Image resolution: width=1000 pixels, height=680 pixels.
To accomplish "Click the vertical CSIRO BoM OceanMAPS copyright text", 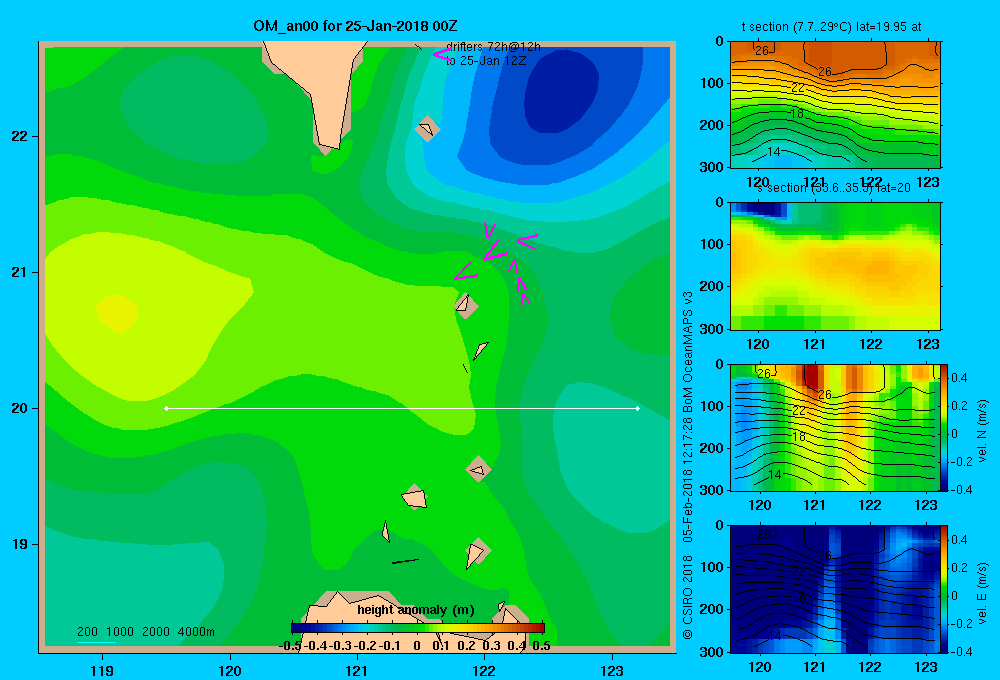I will point(688,465).
